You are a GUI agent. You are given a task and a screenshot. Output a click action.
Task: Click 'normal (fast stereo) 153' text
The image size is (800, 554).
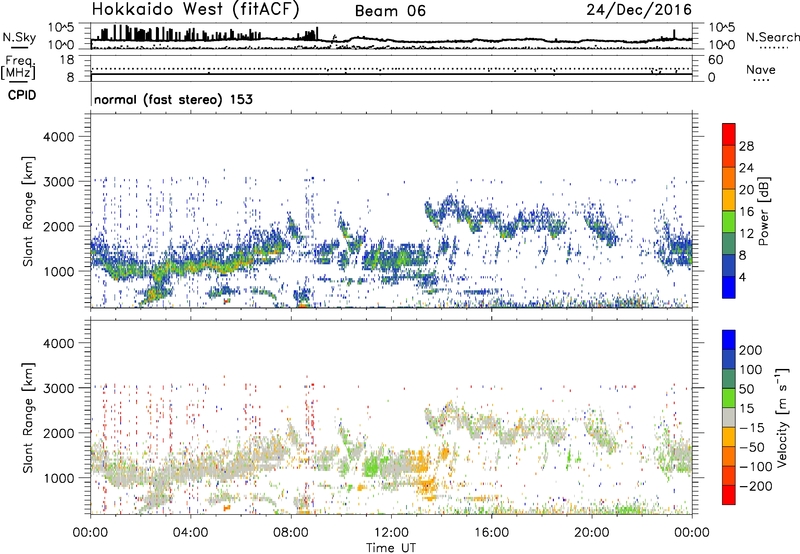(x=173, y=99)
